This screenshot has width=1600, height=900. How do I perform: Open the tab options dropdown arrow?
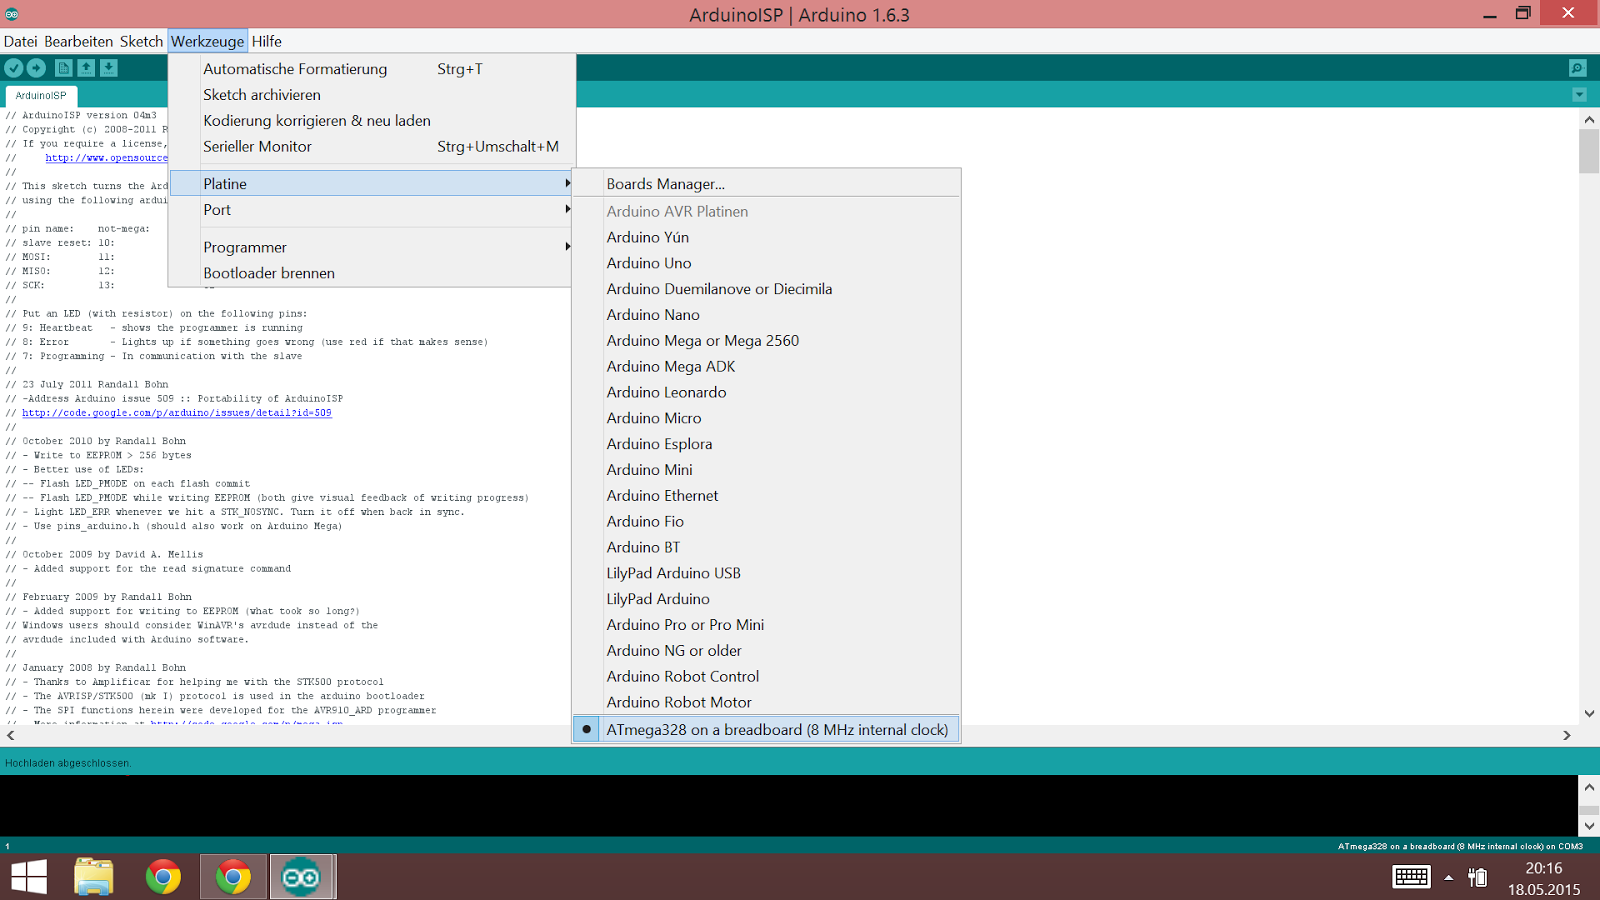1579,95
